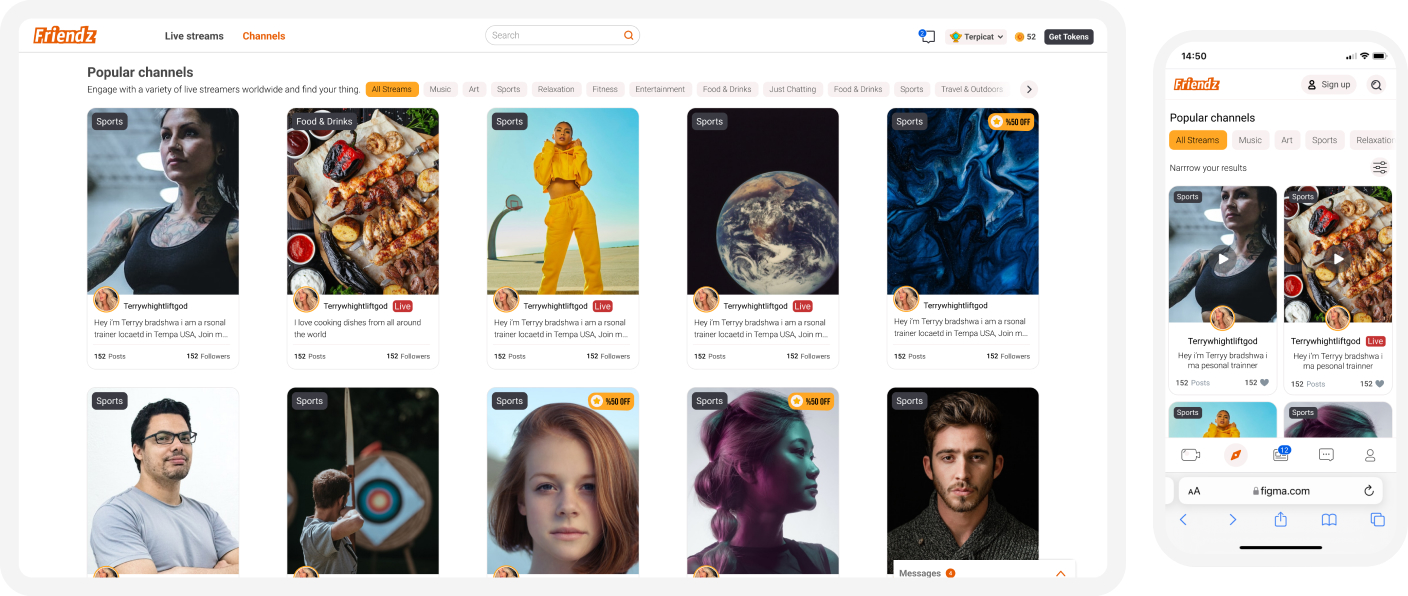Click the %50 OFF badge on the red-haired woman card
1408x596 pixels.
[611, 401]
